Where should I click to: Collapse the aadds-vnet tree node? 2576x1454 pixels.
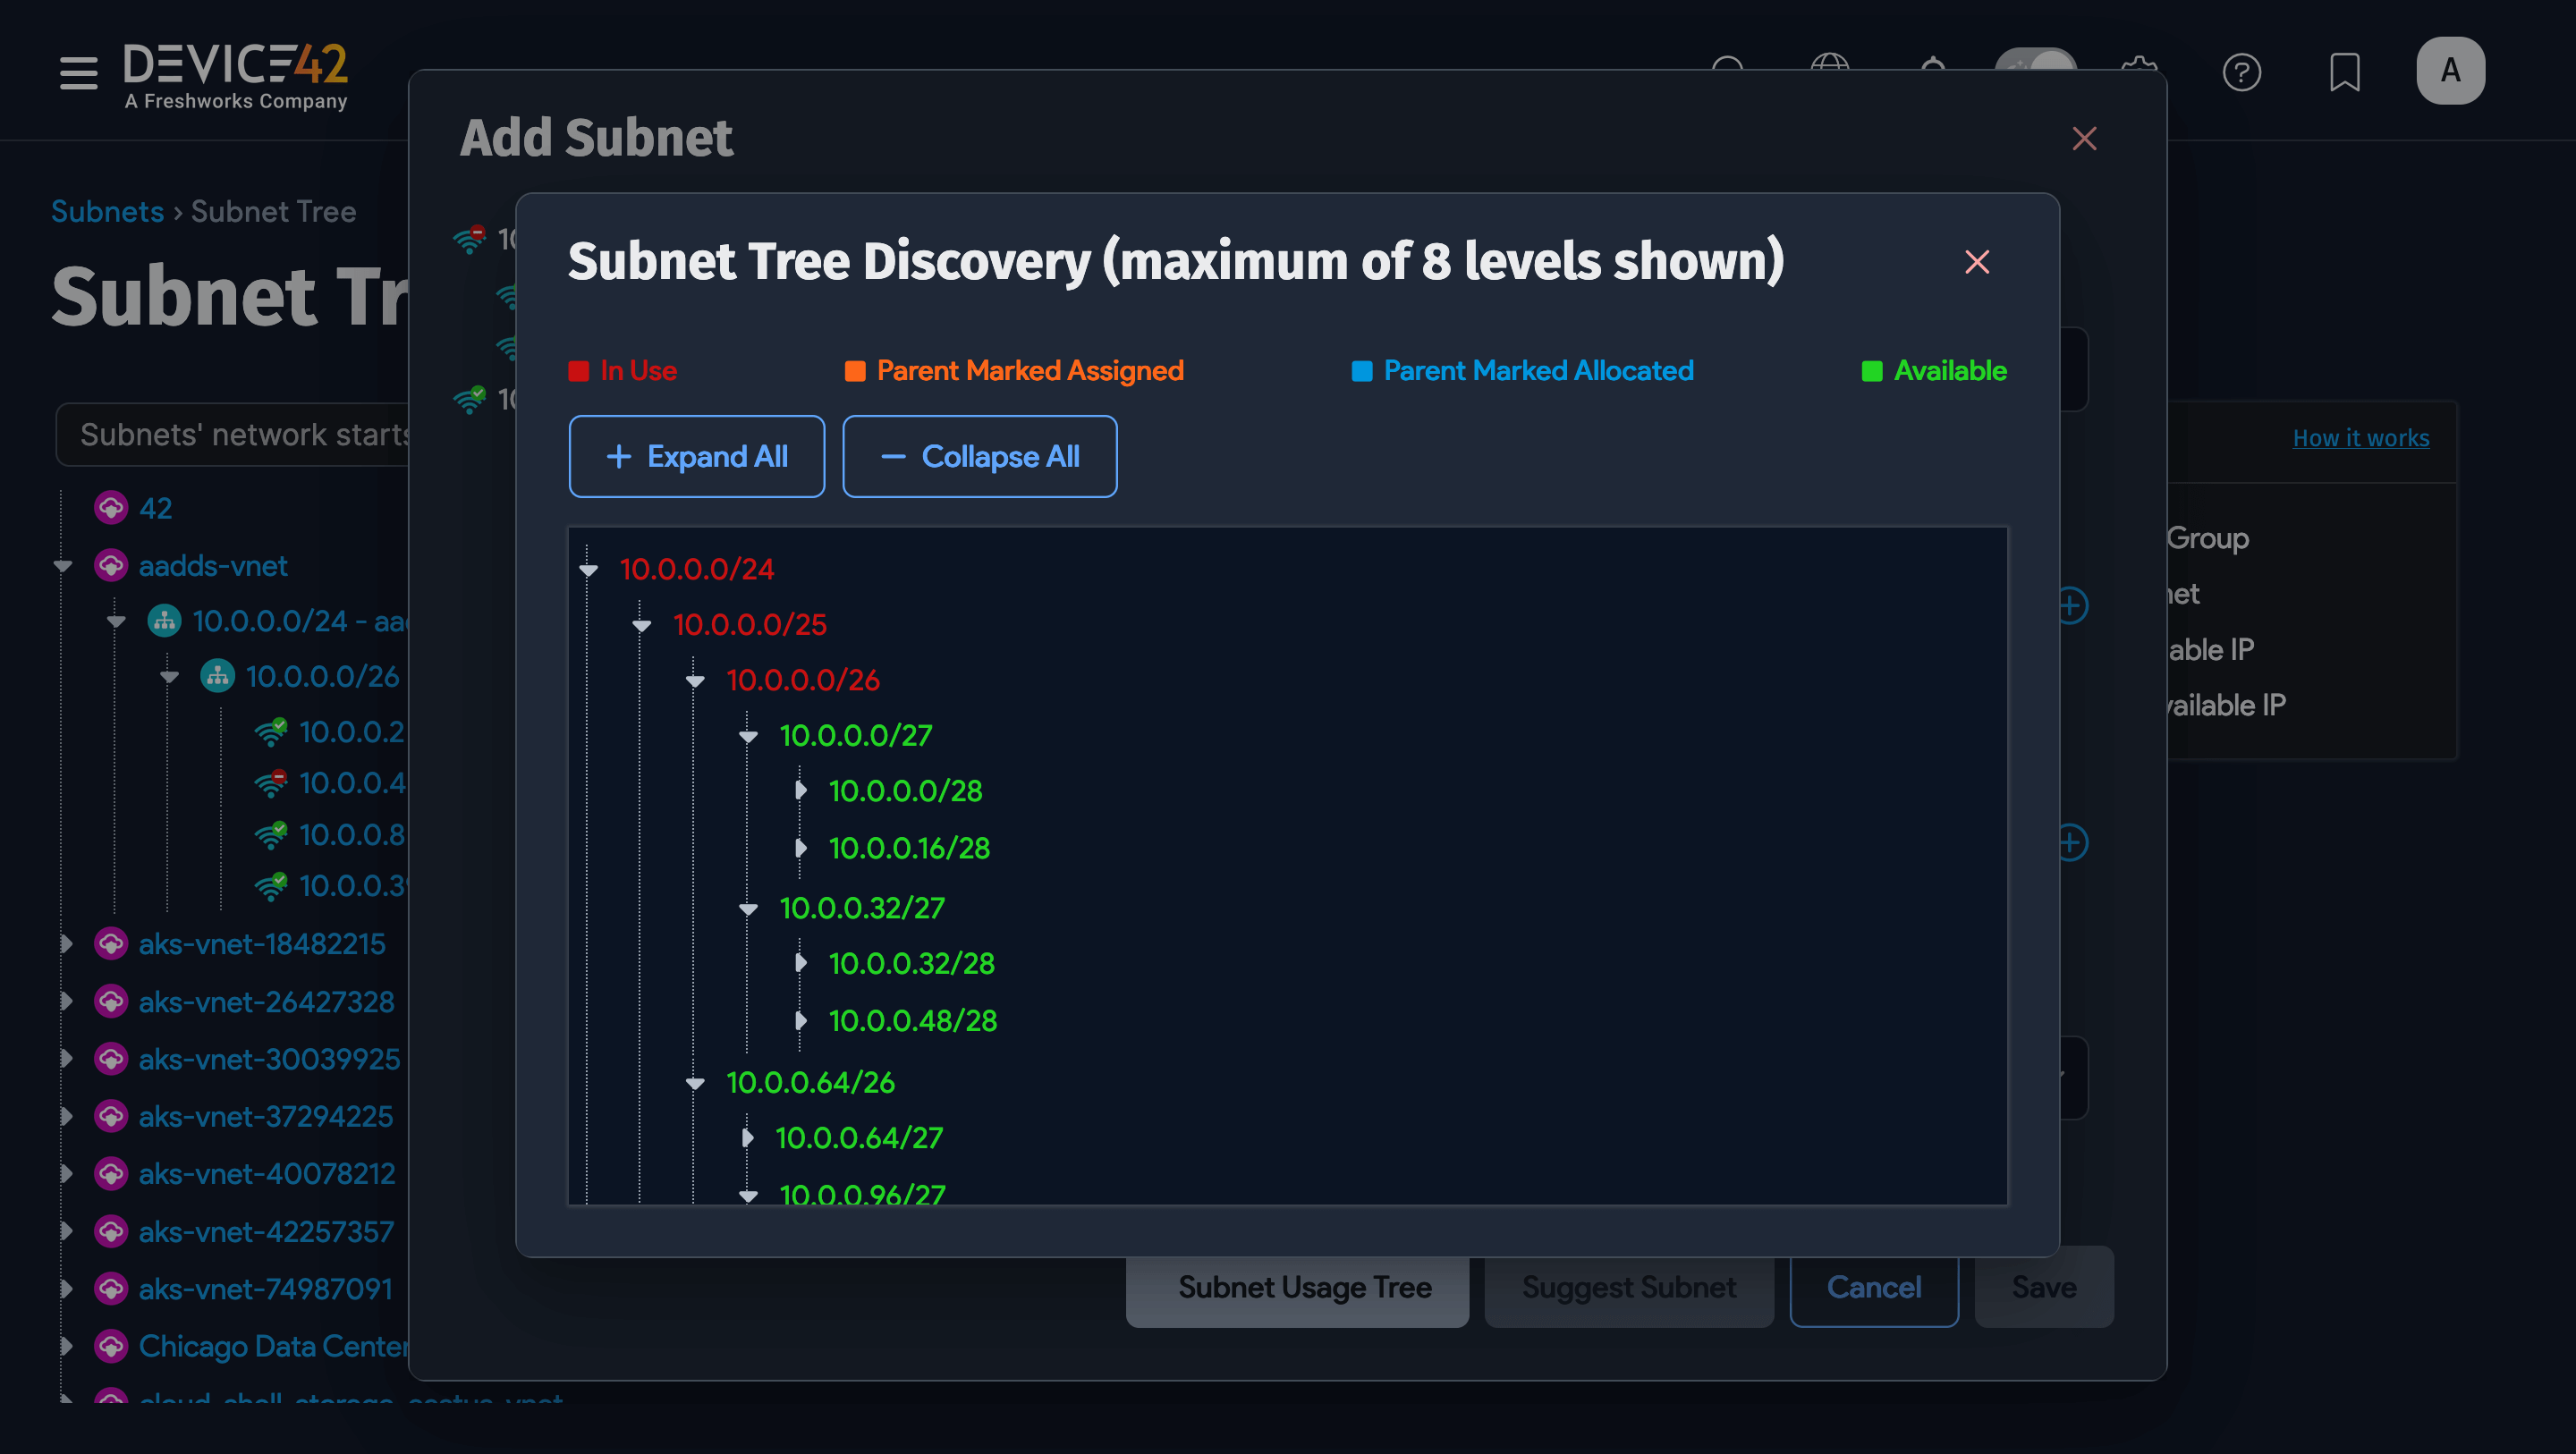[63, 565]
